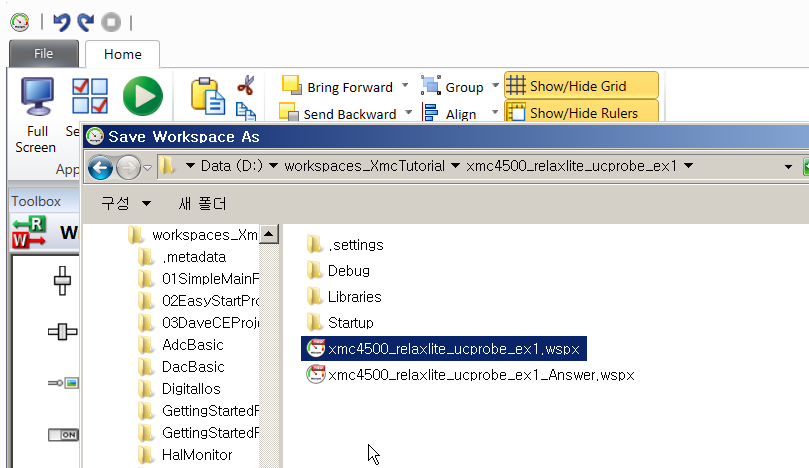Click the 새 폴더 new folder button
The width and height of the screenshot is (809, 468).
202,203
